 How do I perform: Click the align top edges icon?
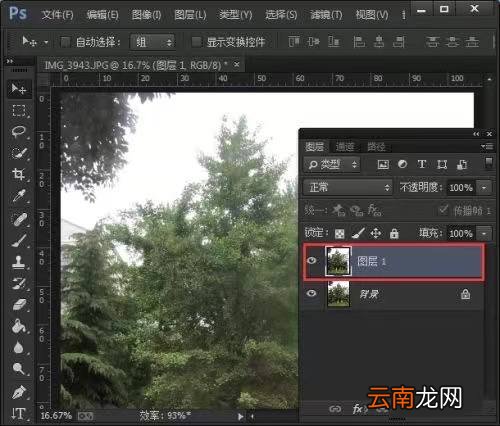click(x=294, y=42)
